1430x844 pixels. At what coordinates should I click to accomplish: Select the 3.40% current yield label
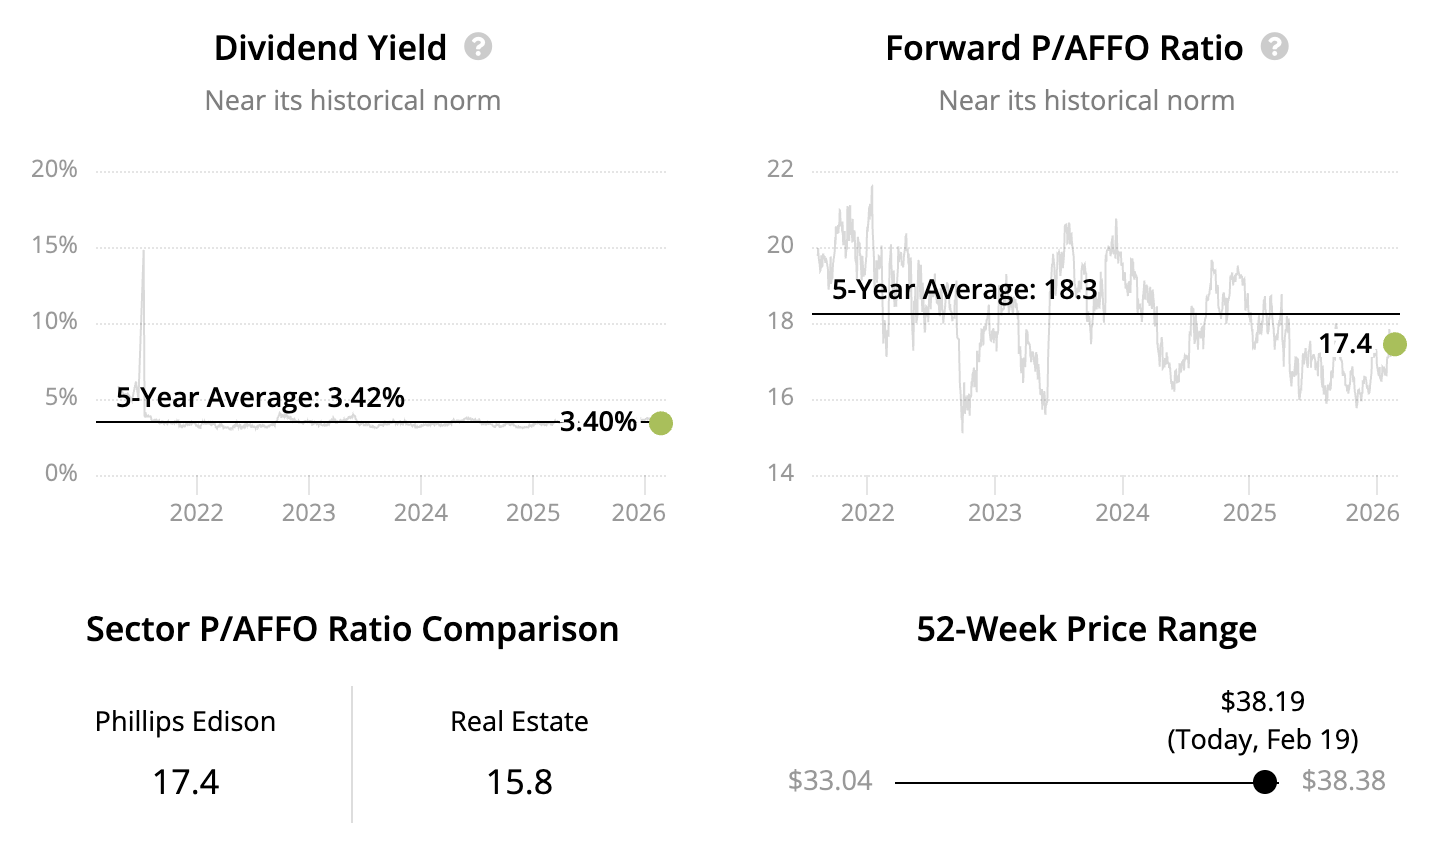coord(598,422)
